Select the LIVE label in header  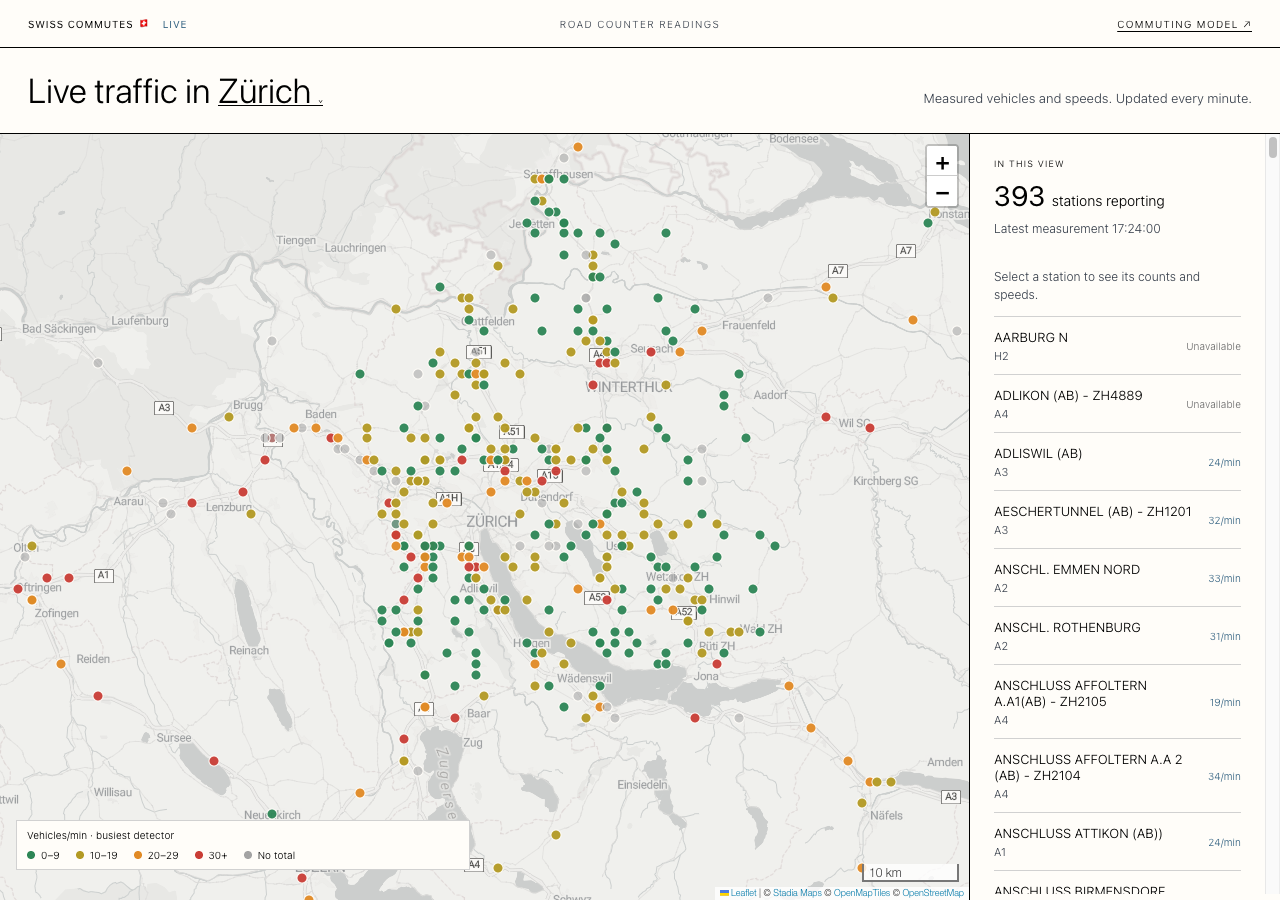coord(175,24)
